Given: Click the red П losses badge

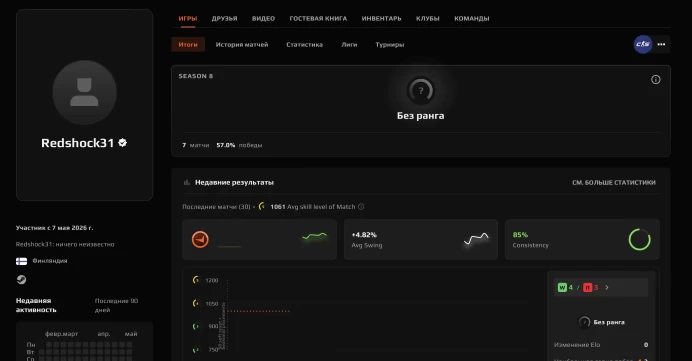Looking at the screenshot, I should pyautogui.click(x=587, y=287).
